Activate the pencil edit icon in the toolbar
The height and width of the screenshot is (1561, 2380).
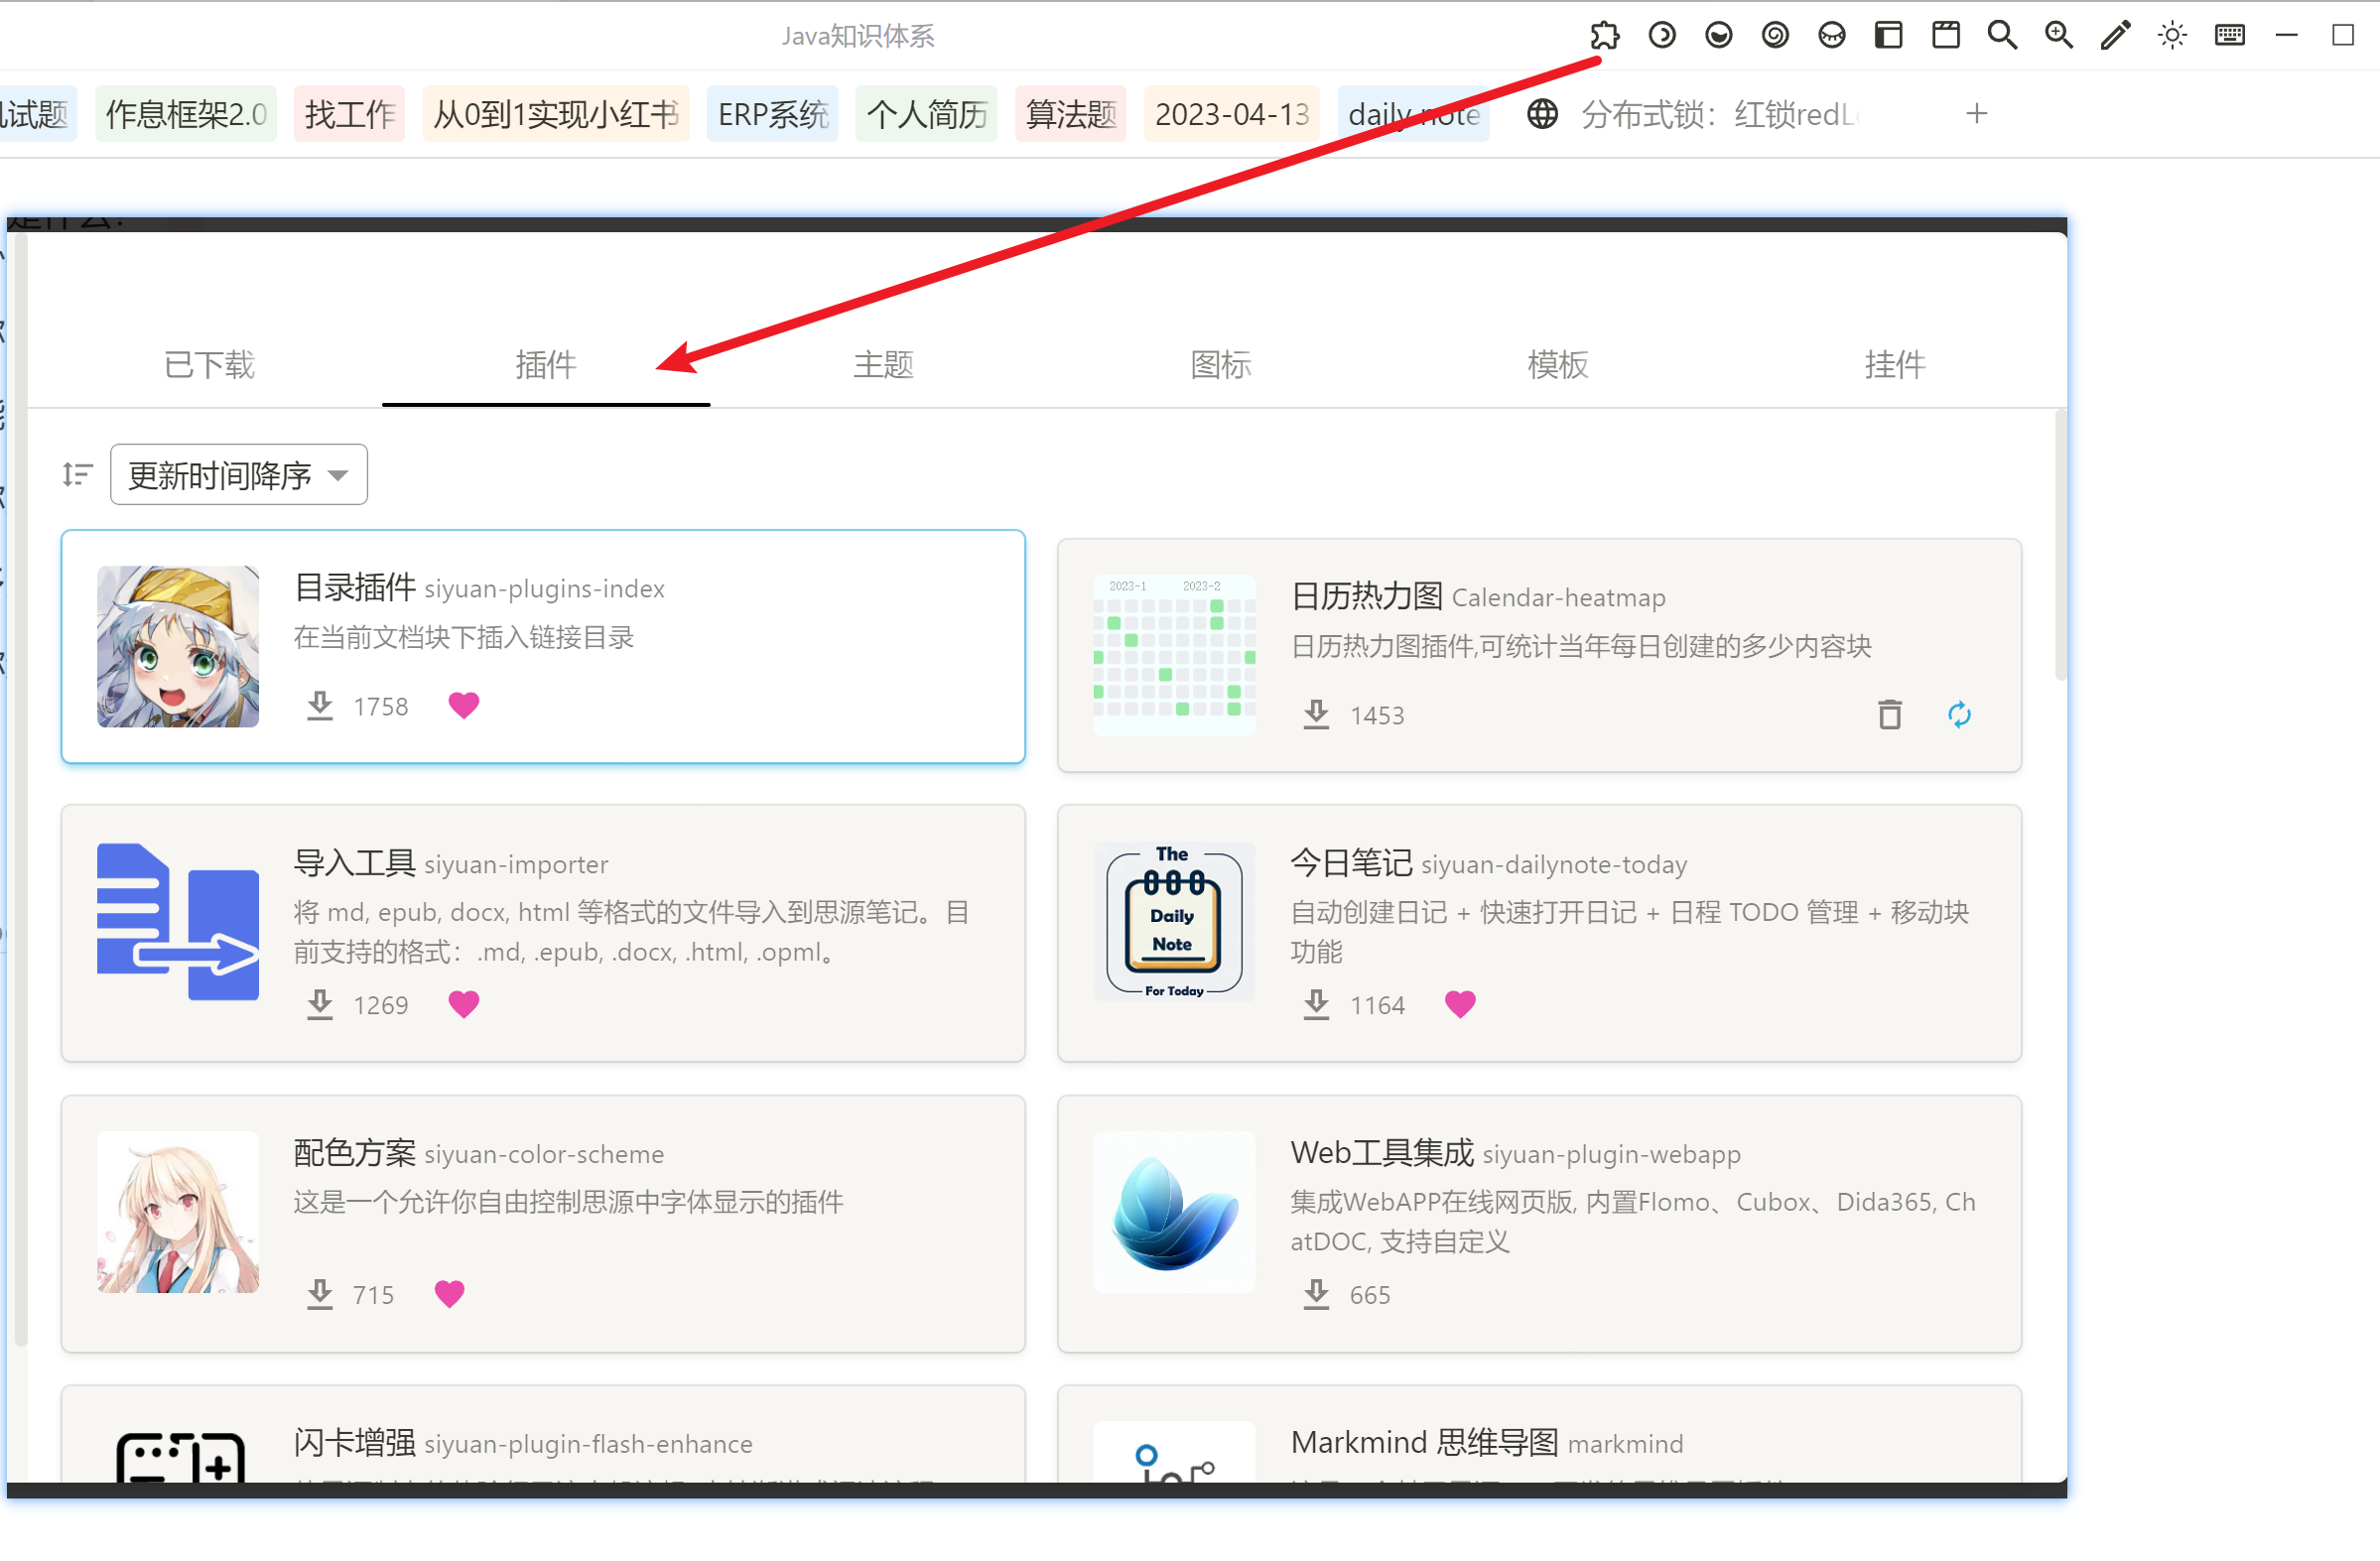(x=2115, y=35)
